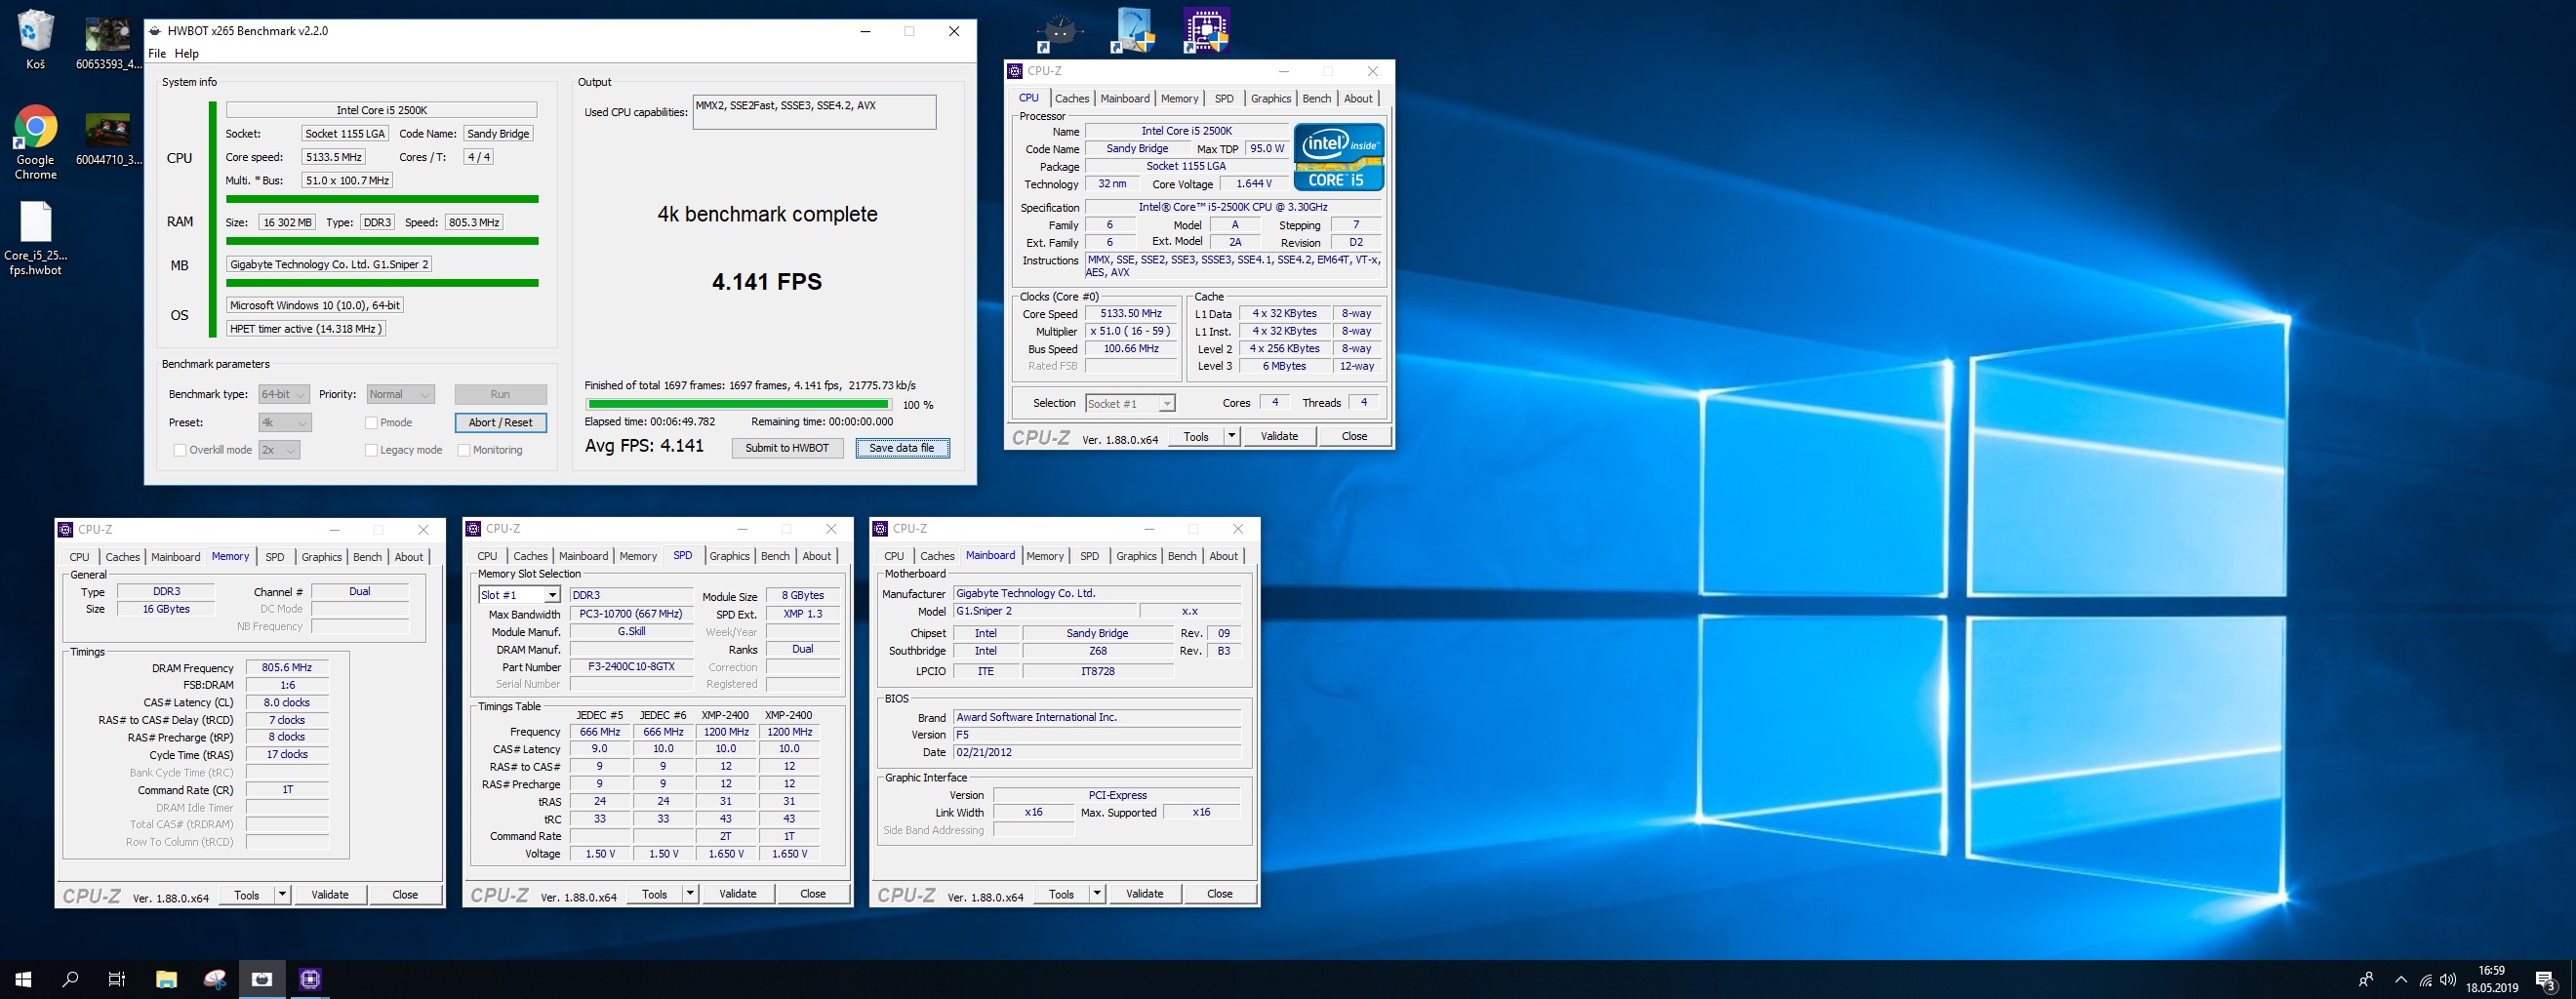
Task: Click the CPU-Z SPD window title icon
Action: pos(474,528)
